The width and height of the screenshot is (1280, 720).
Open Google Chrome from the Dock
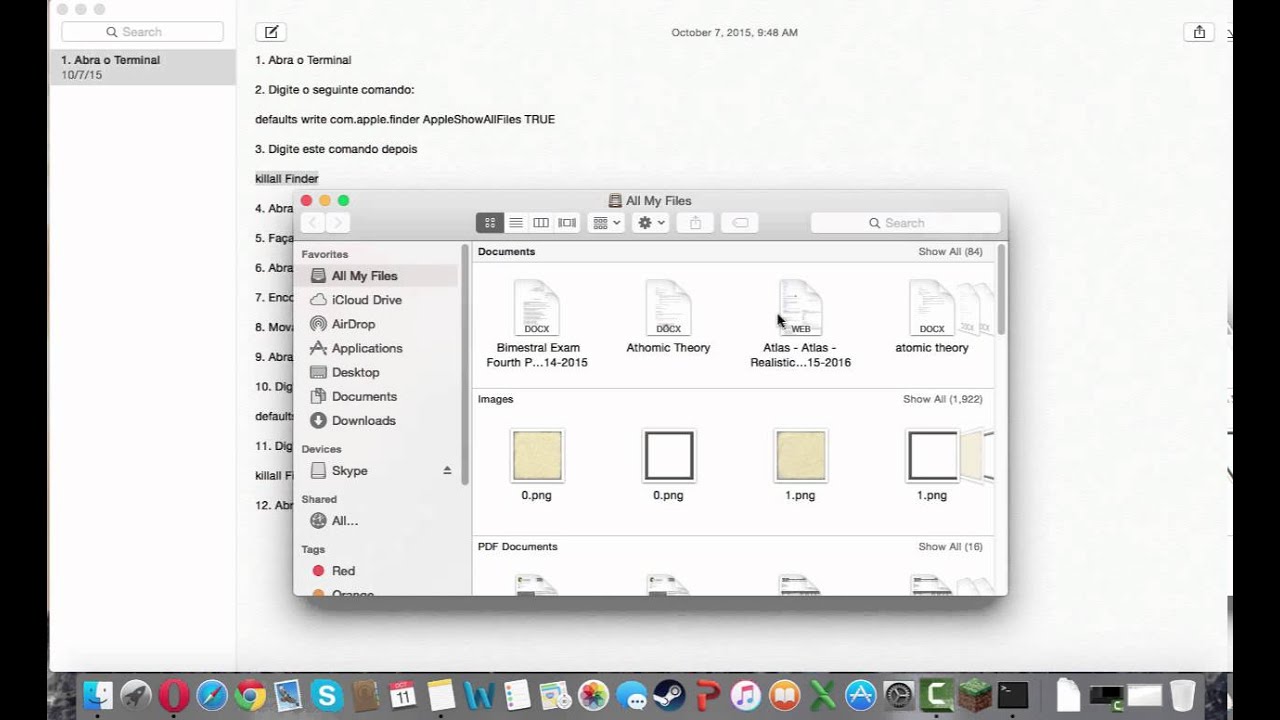pyautogui.click(x=250, y=695)
